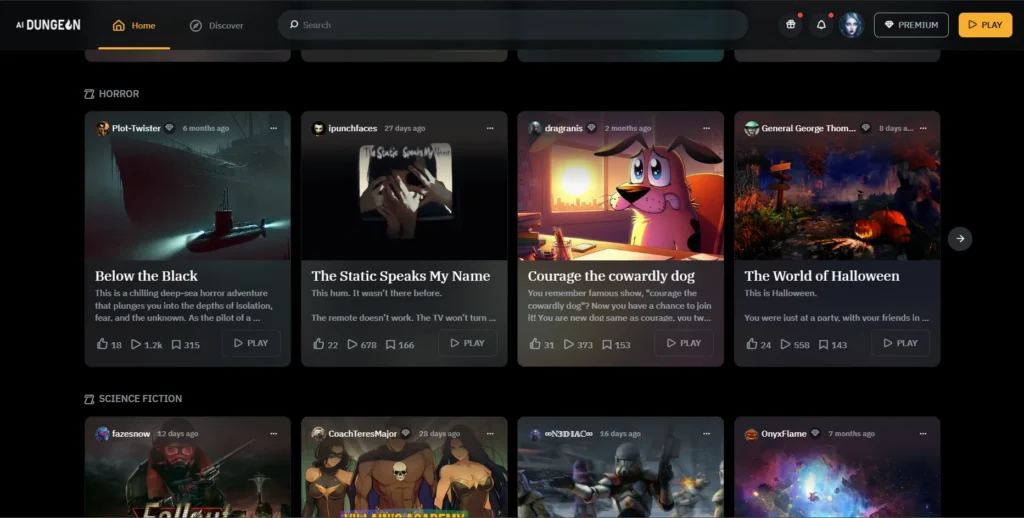Open more options on fazesnow card
Screen dimensions: 1024x518
tap(274, 433)
